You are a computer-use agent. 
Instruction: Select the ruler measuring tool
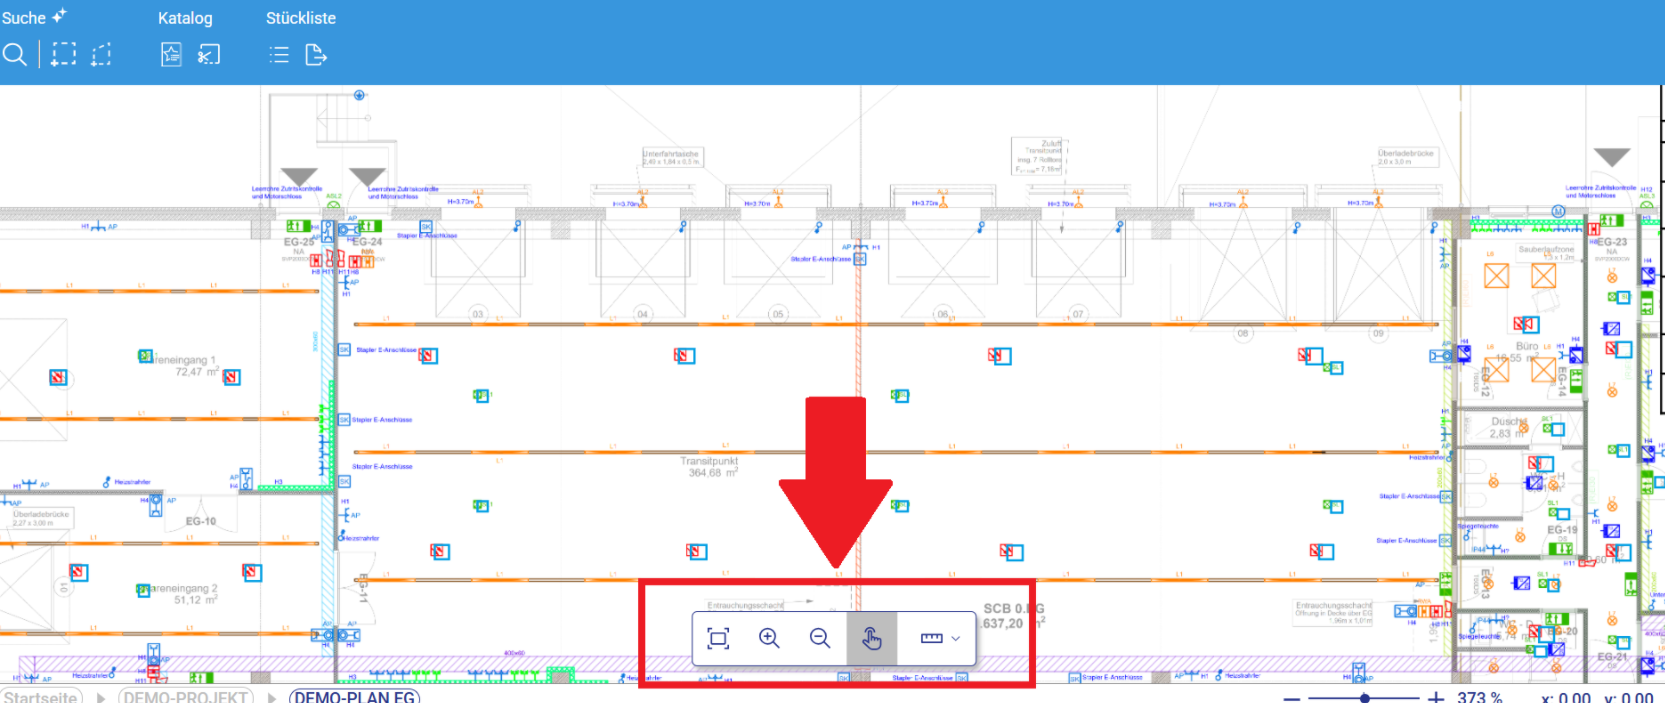tap(931, 638)
